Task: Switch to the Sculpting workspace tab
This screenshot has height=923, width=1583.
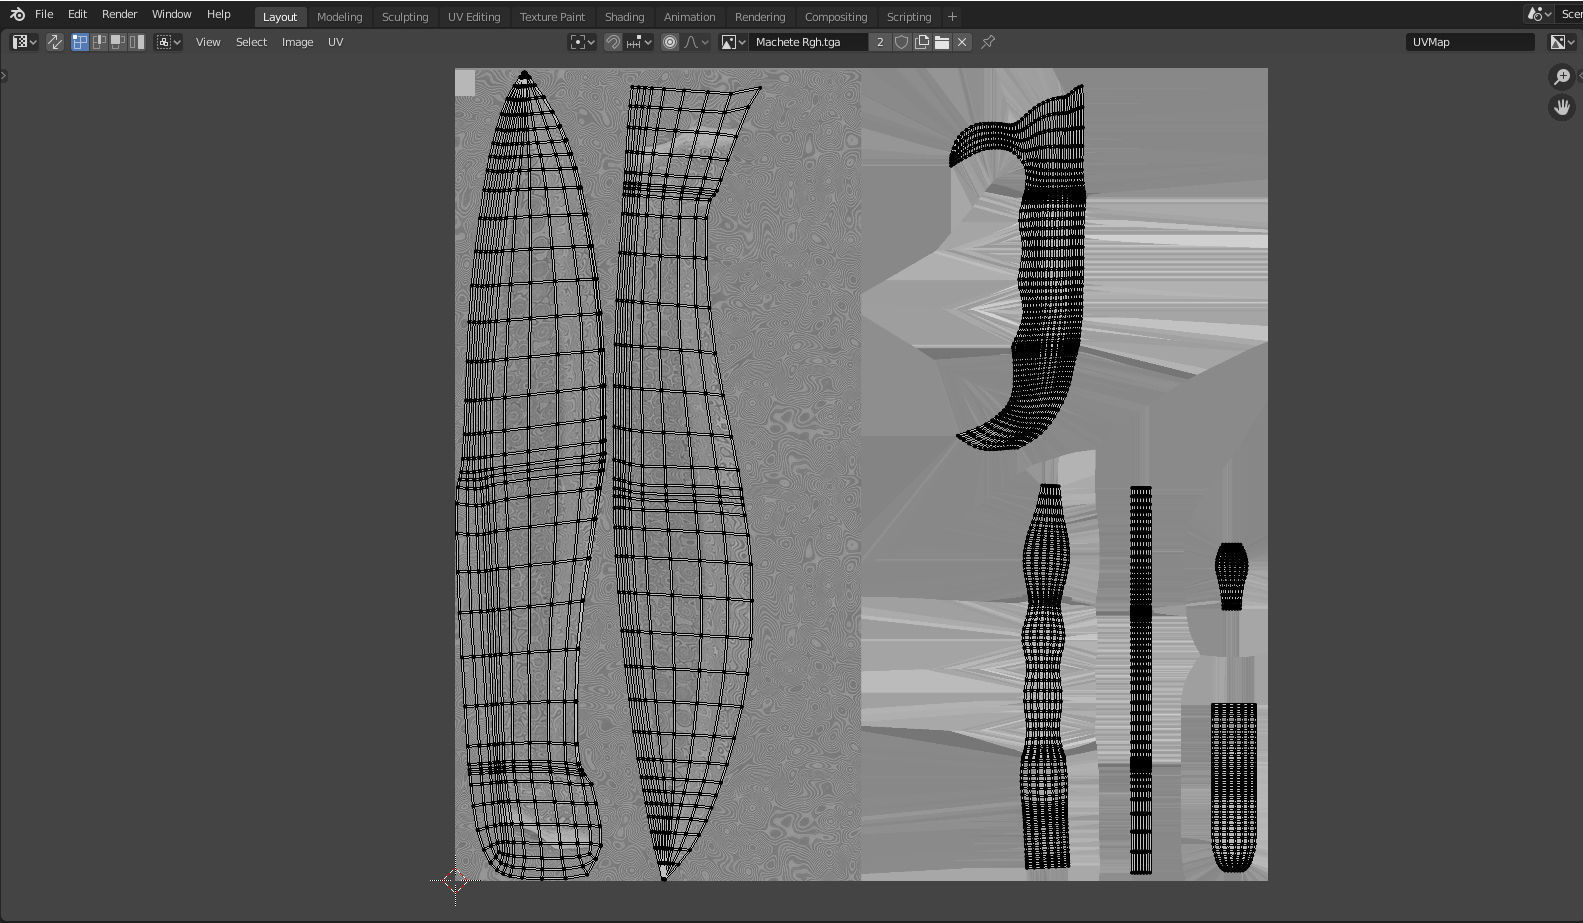Action: [x=405, y=17]
